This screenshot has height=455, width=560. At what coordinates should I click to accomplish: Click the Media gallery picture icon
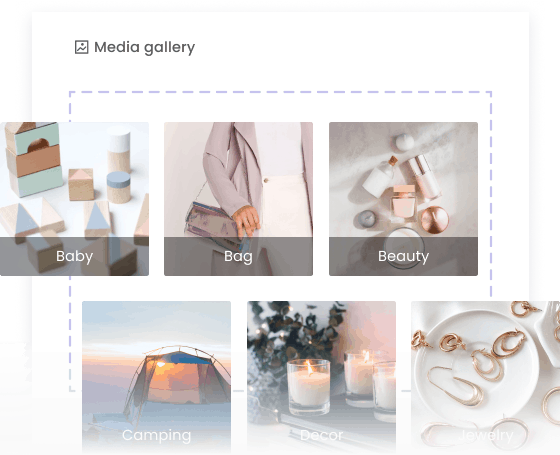click(x=81, y=47)
